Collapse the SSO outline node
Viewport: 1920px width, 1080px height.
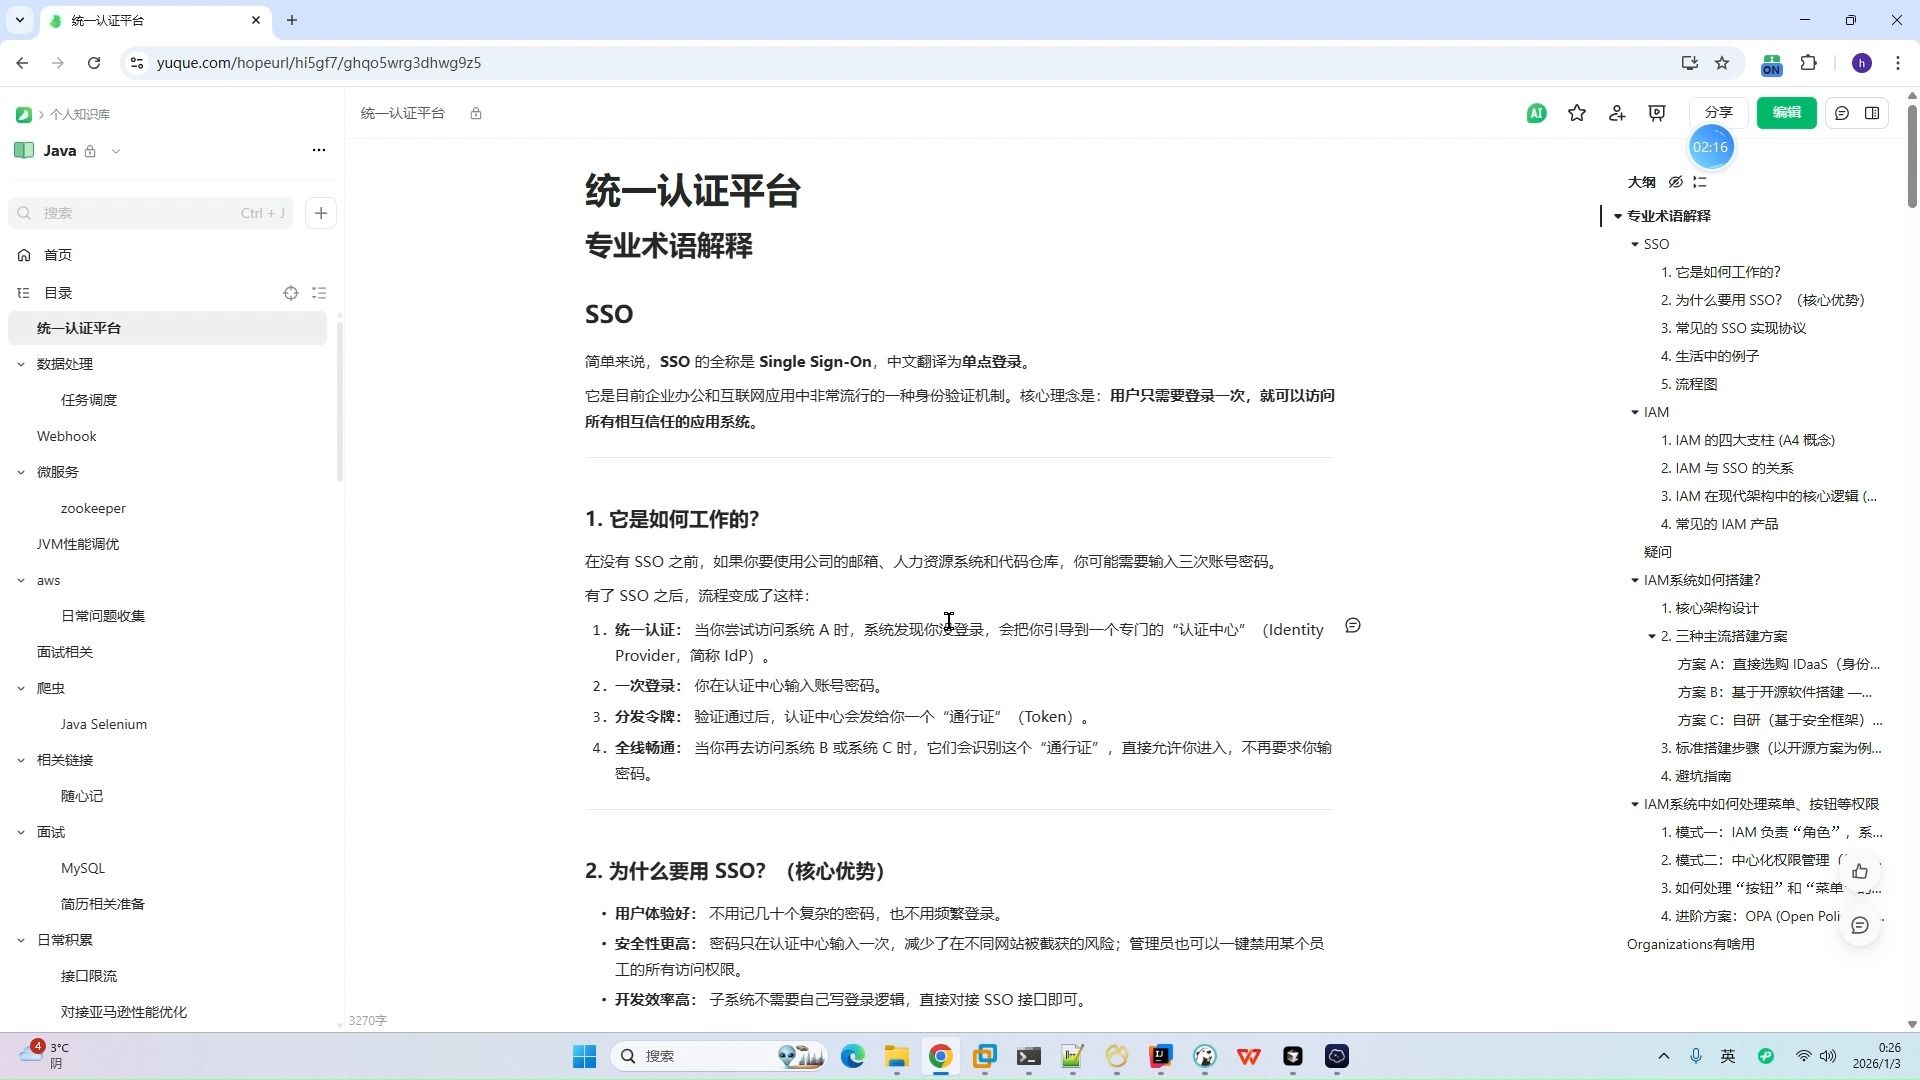1635,244
